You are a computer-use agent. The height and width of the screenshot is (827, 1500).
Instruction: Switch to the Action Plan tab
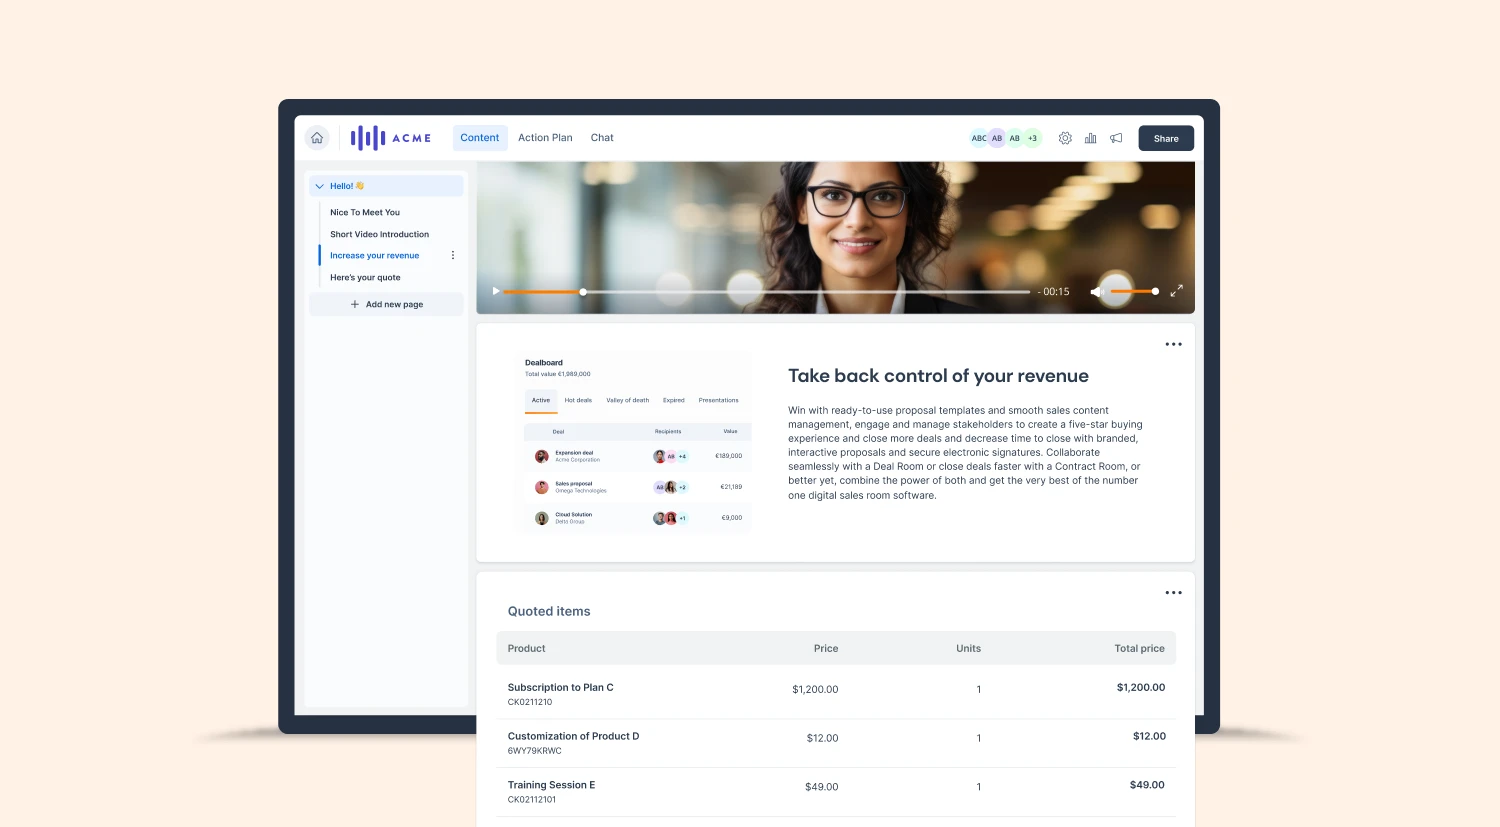click(x=545, y=138)
